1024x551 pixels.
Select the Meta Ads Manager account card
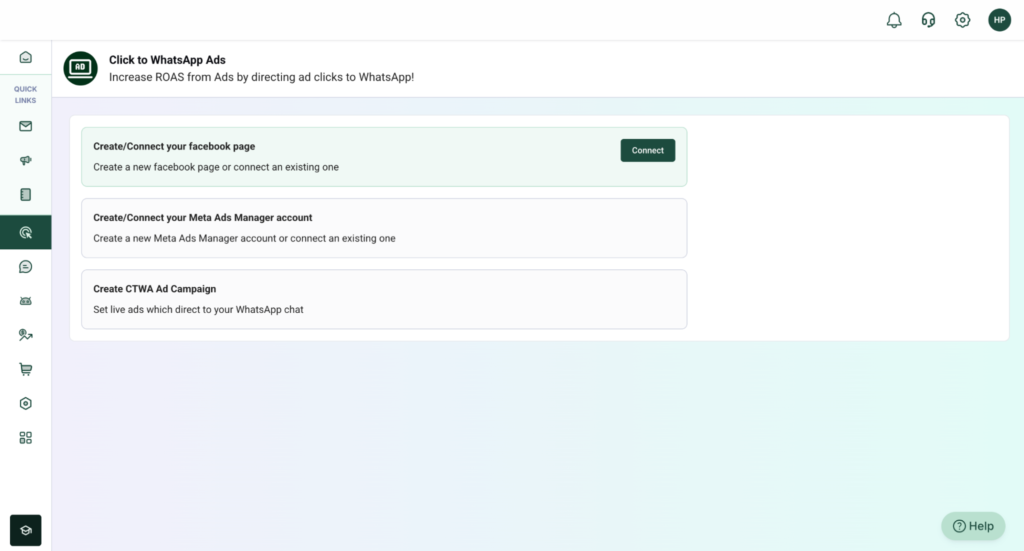pyautogui.click(x=384, y=228)
